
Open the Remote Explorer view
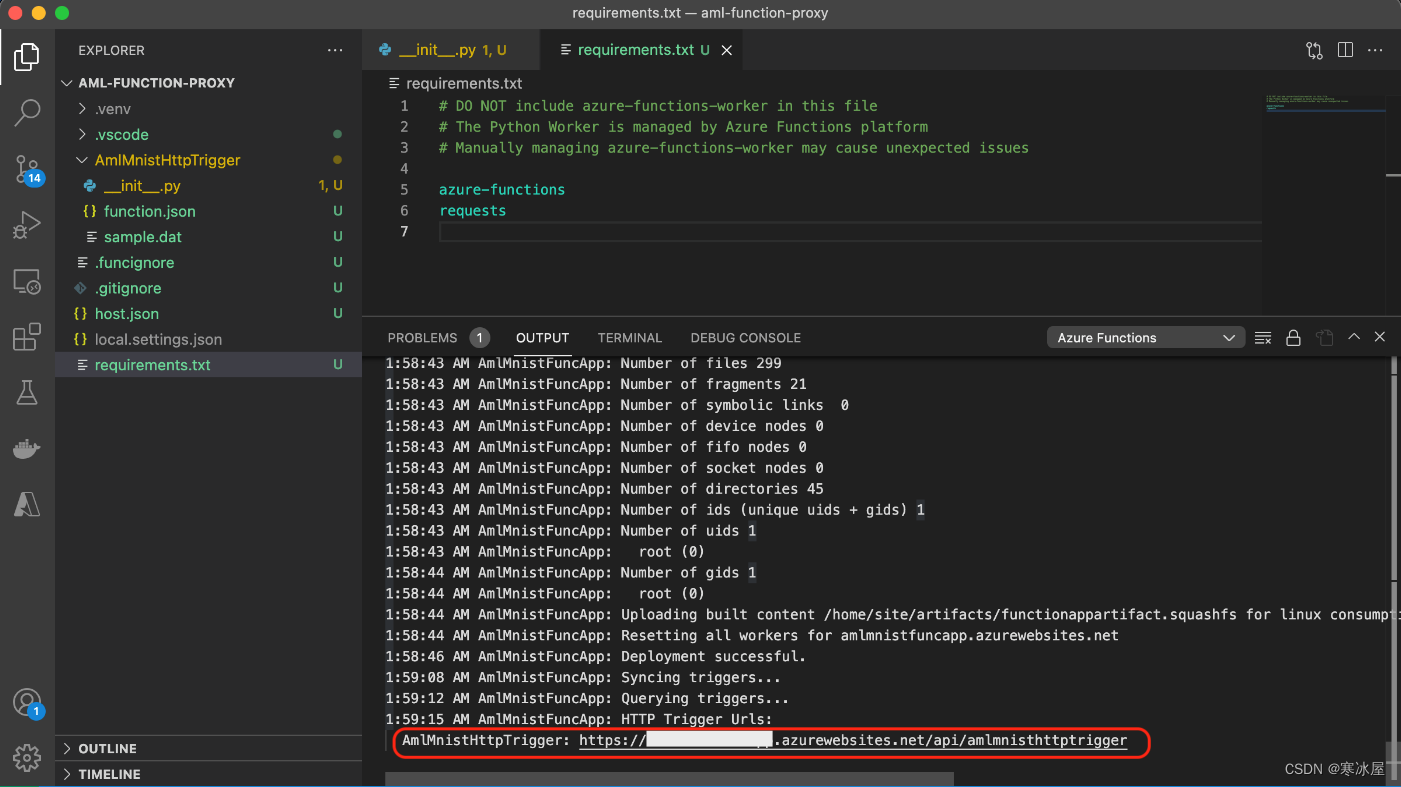27,282
